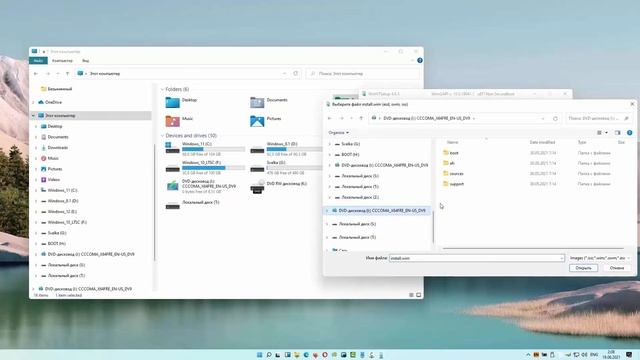
Task: Open recent locations dropdown in Explorer window
Action: click(58, 73)
